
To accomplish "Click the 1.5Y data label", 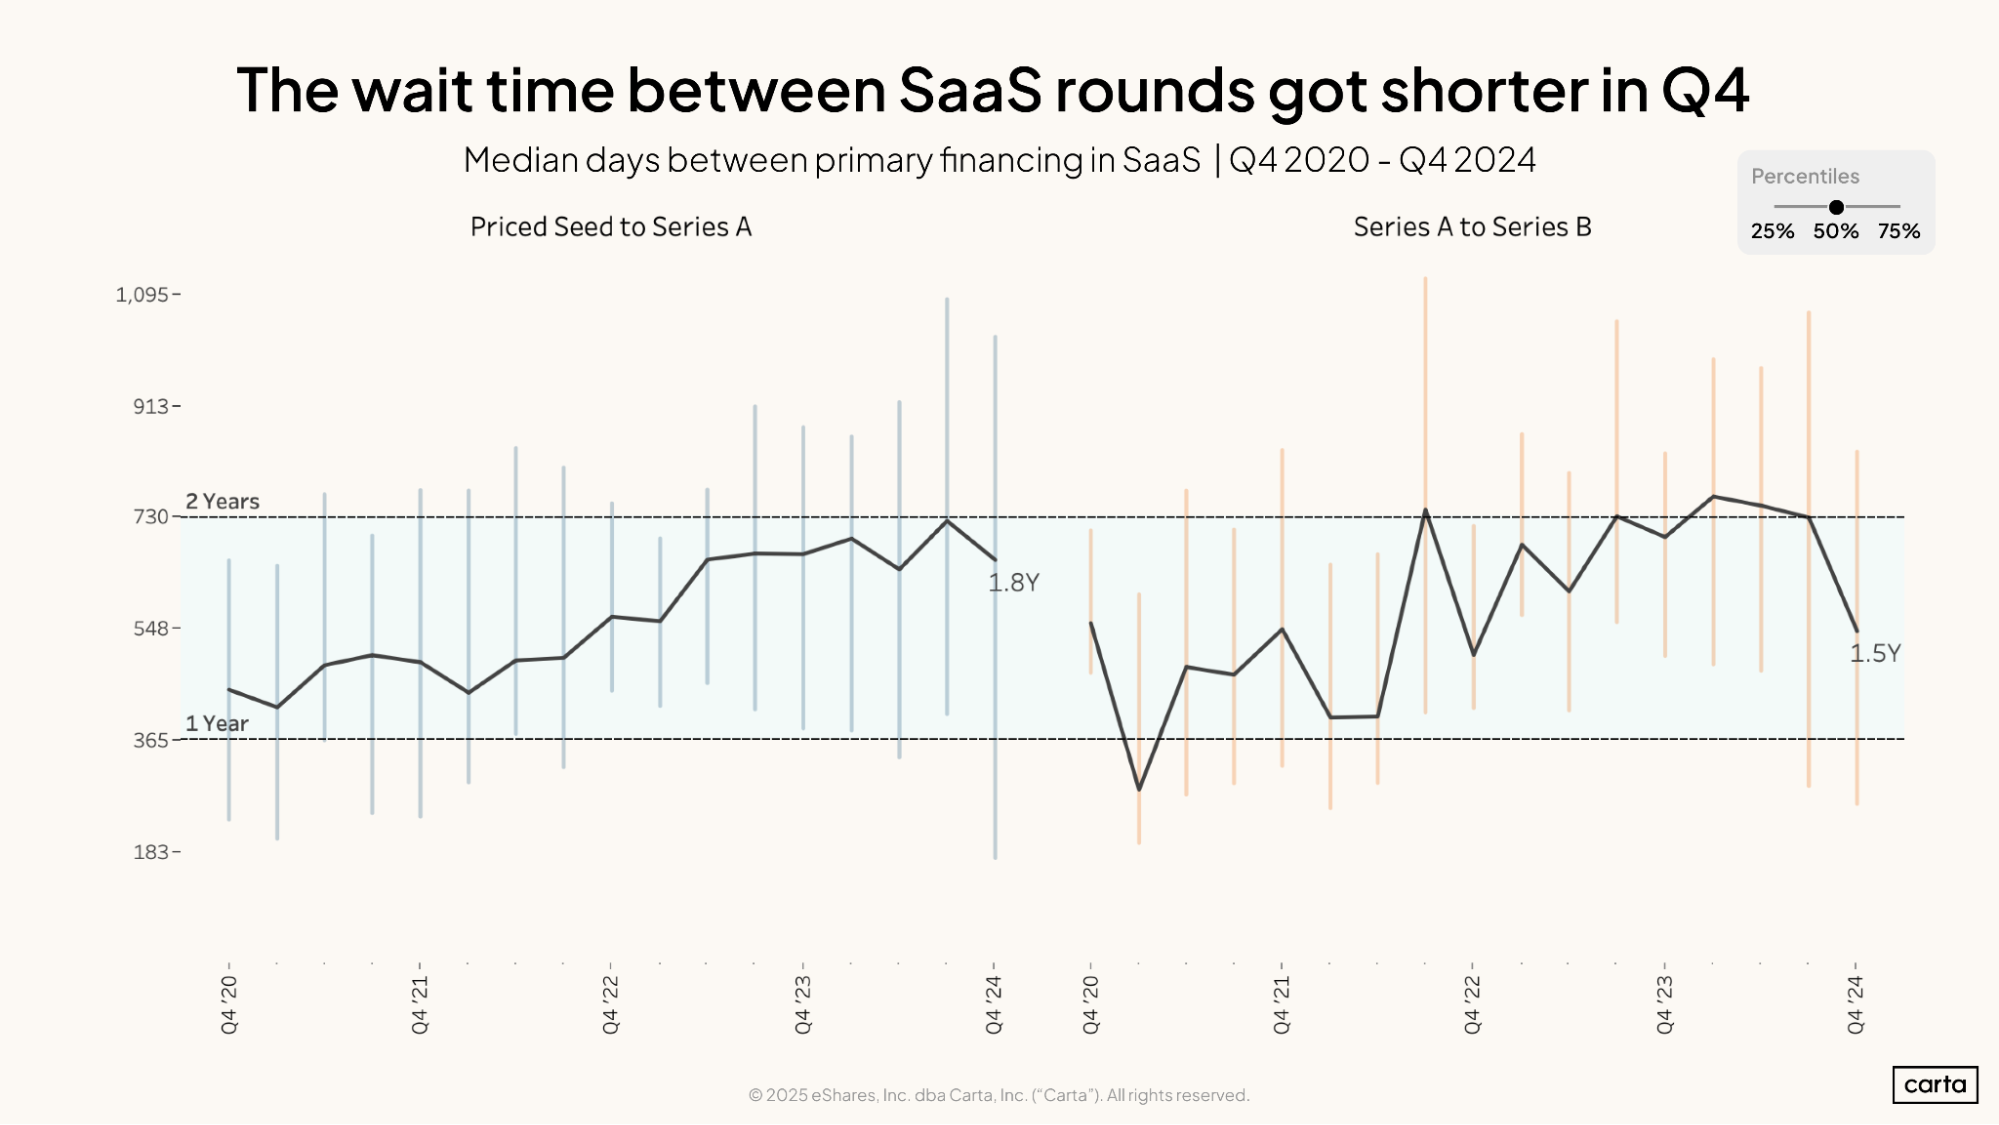I will 1874,654.
